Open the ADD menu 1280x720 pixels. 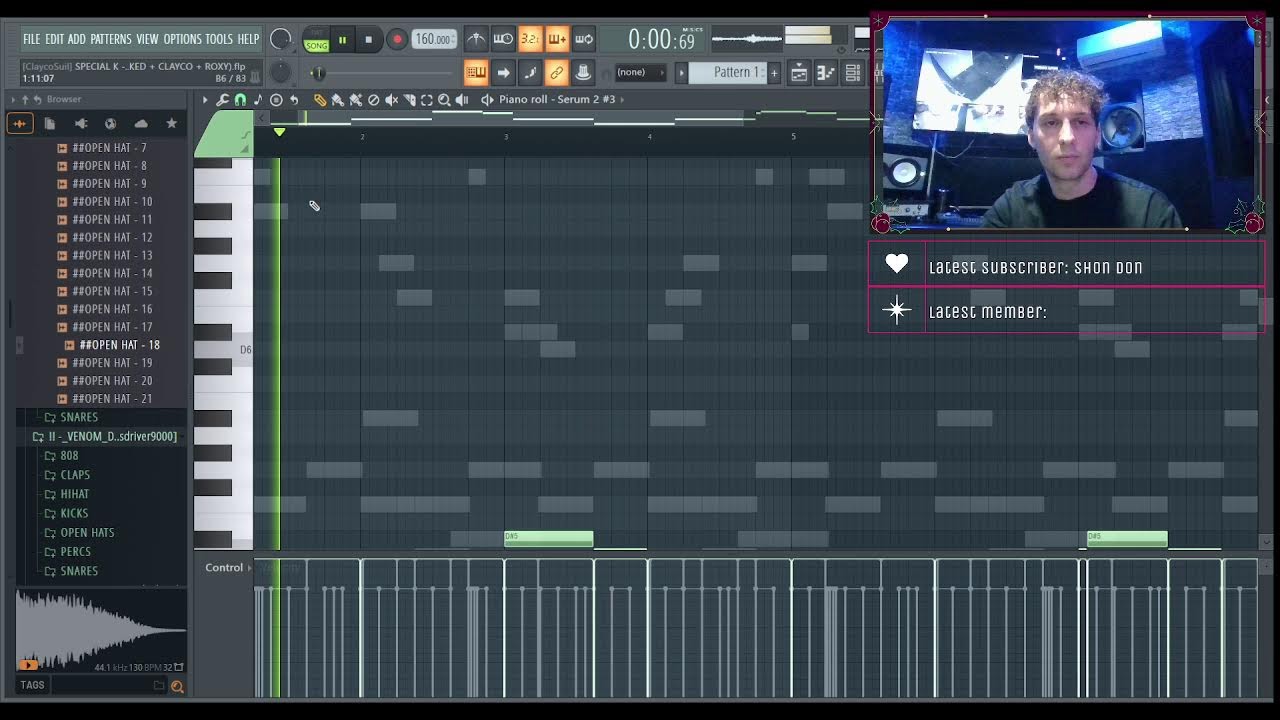77,39
